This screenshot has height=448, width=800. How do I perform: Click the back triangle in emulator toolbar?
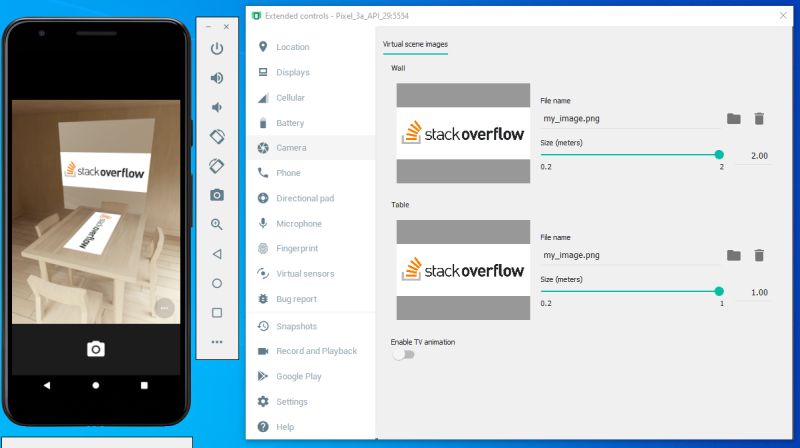[217, 254]
